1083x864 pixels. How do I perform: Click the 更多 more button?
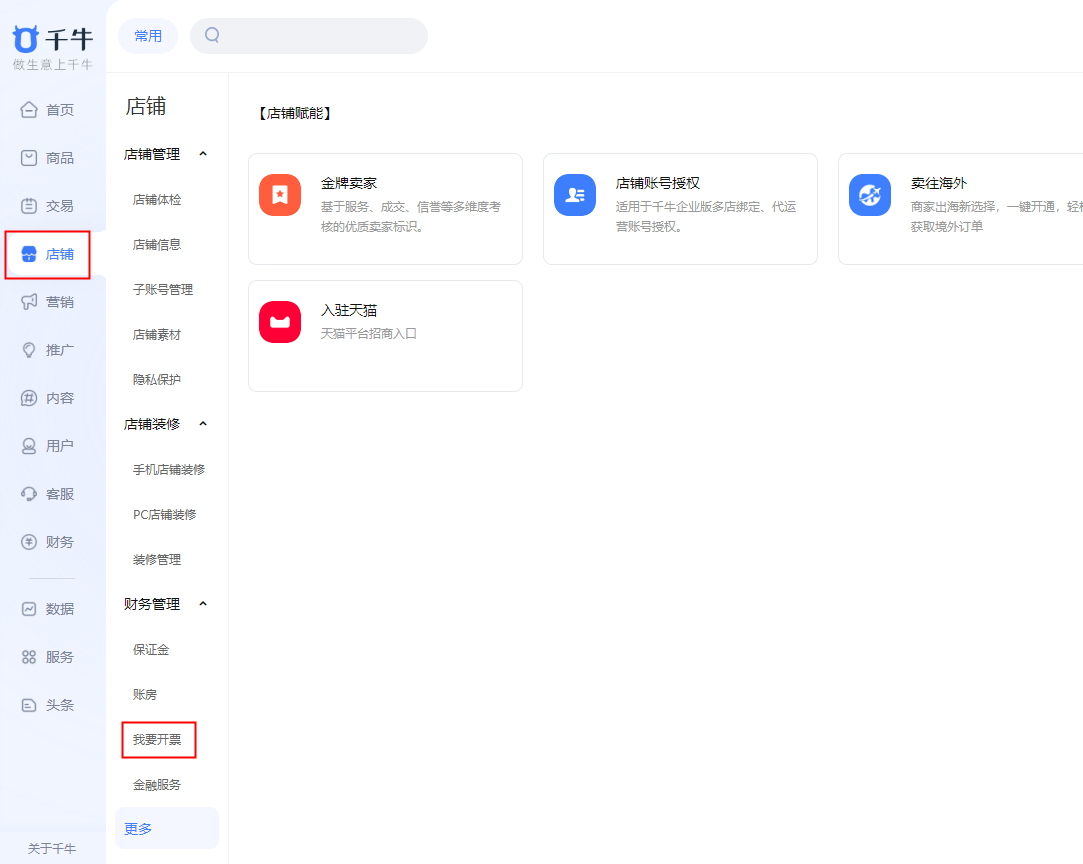[166, 829]
